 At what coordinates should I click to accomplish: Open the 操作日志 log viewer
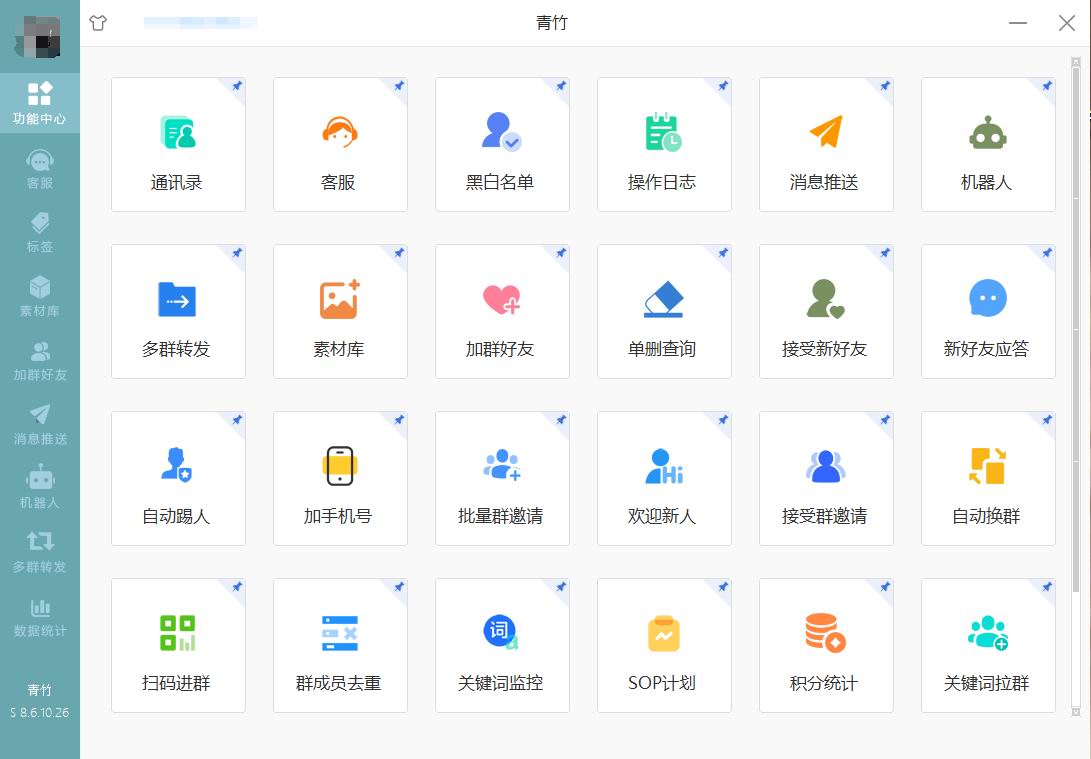(664, 144)
